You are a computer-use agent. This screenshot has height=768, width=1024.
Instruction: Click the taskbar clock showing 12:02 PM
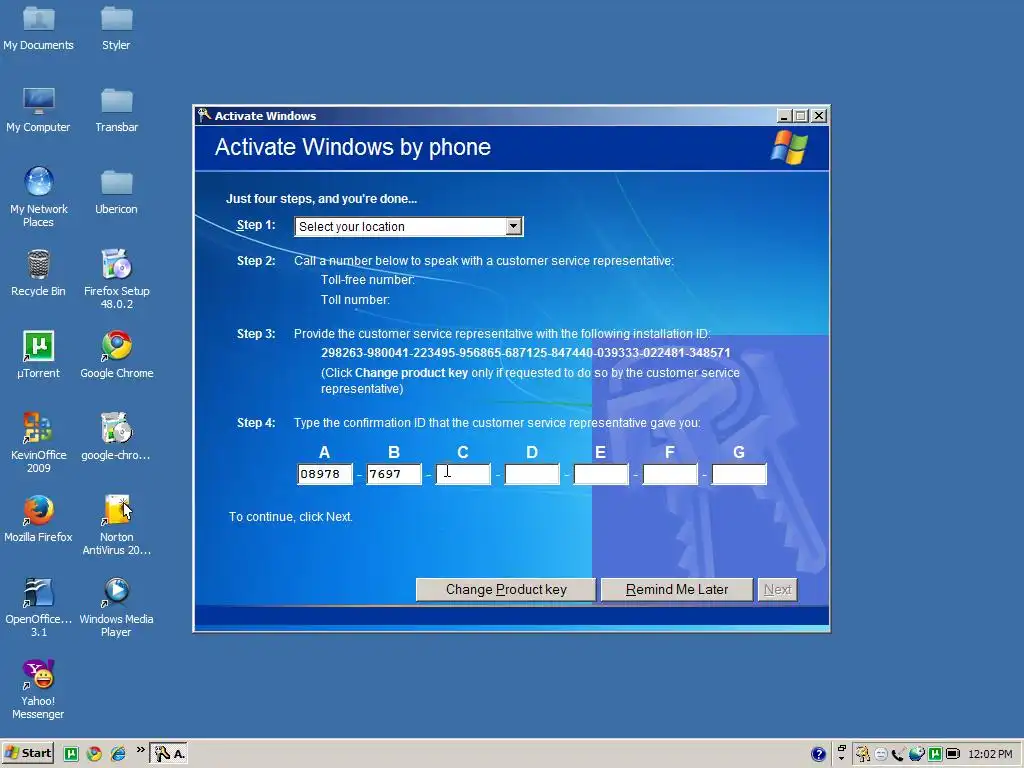point(990,754)
